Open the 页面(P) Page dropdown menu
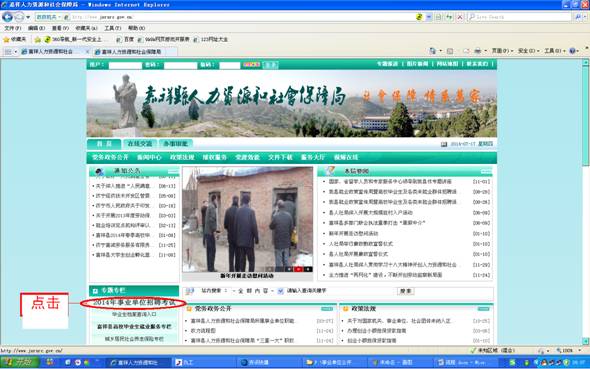This screenshot has height=369, width=590. coord(502,51)
